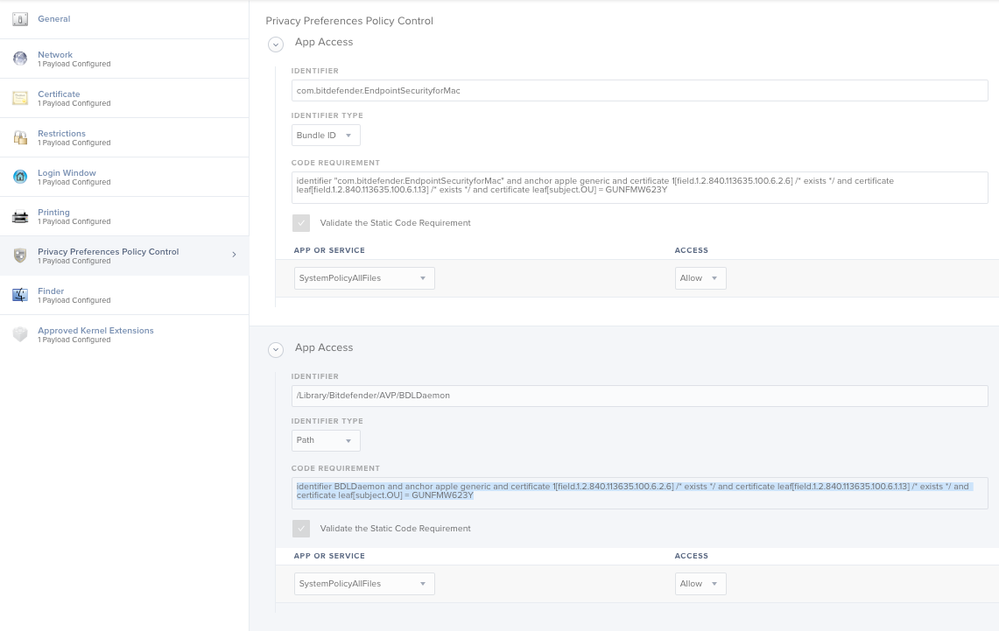
Task: Open the Path identifier type dropdown
Action: point(326,440)
